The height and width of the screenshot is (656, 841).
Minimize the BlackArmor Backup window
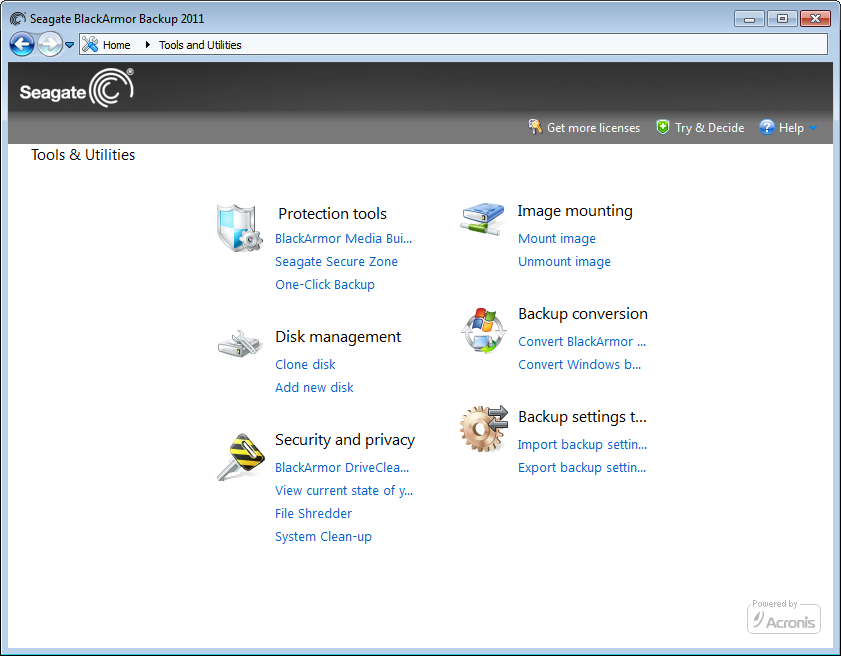[x=749, y=19]
